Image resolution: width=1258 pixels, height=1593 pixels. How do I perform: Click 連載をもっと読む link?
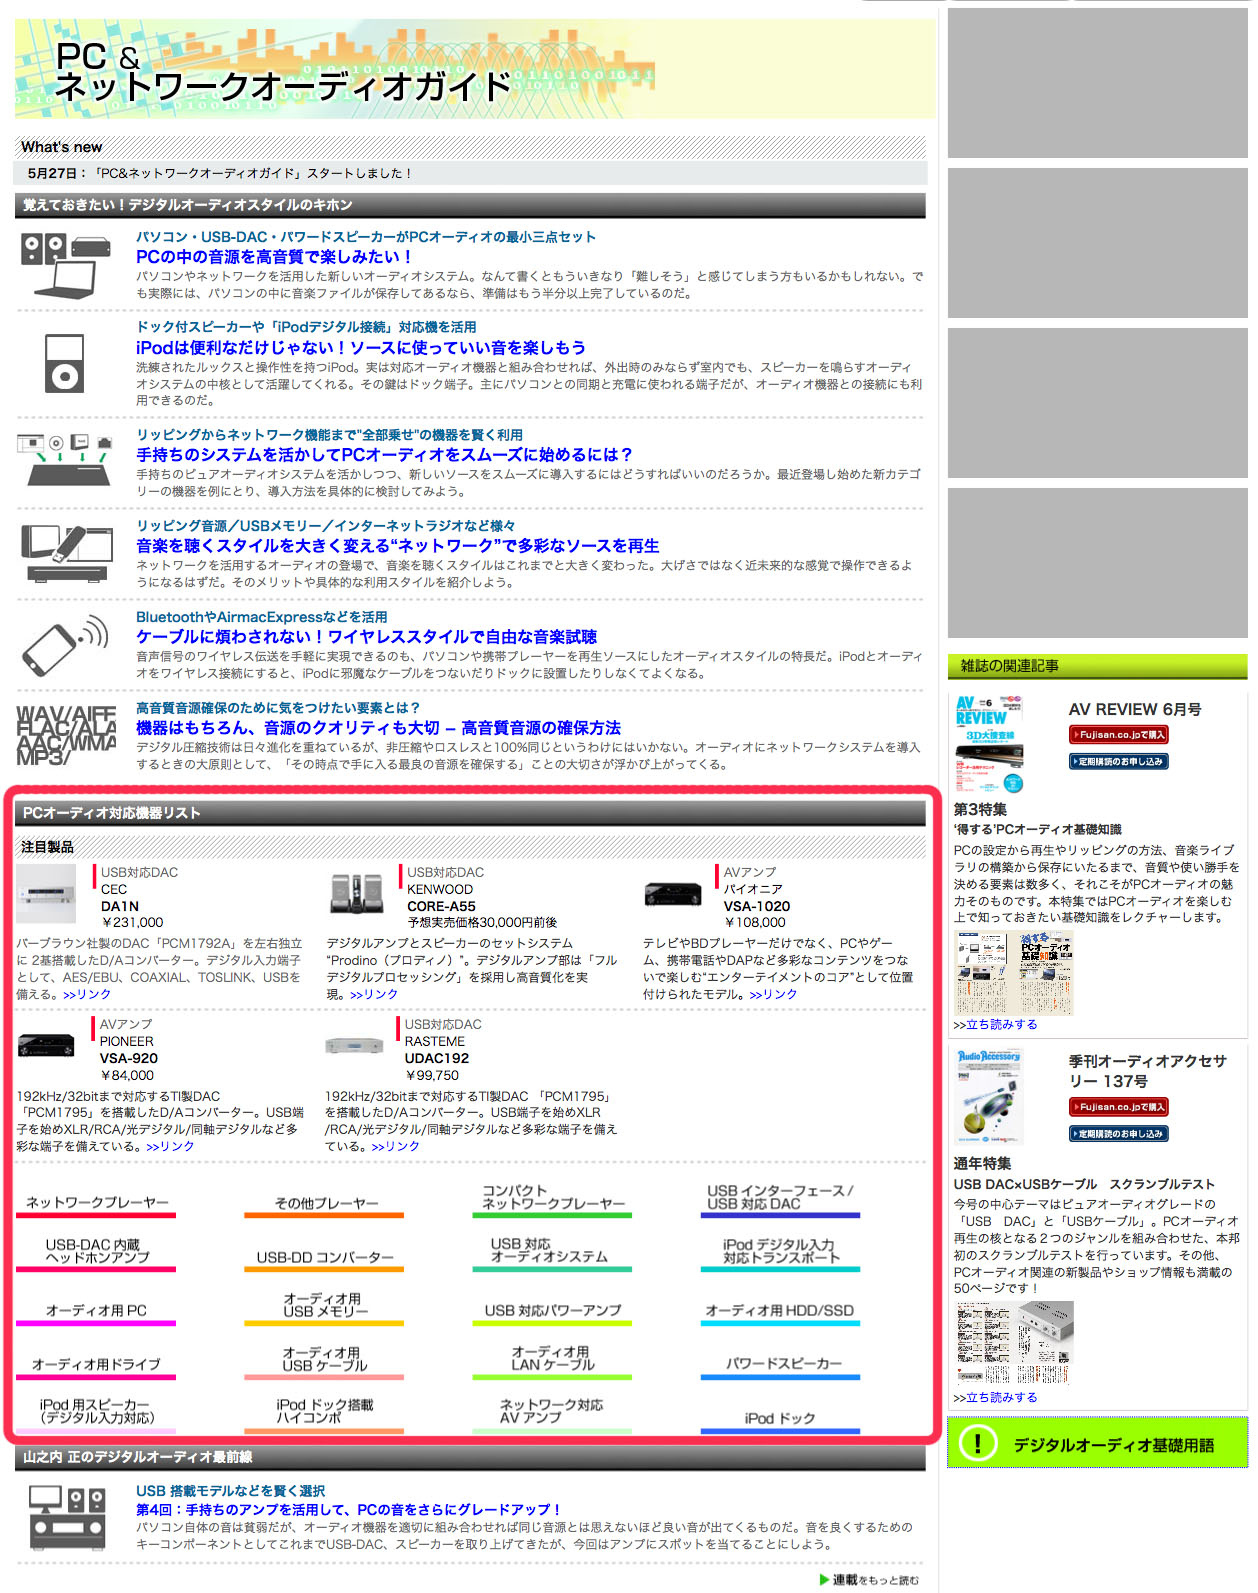tap(869, 1580)
